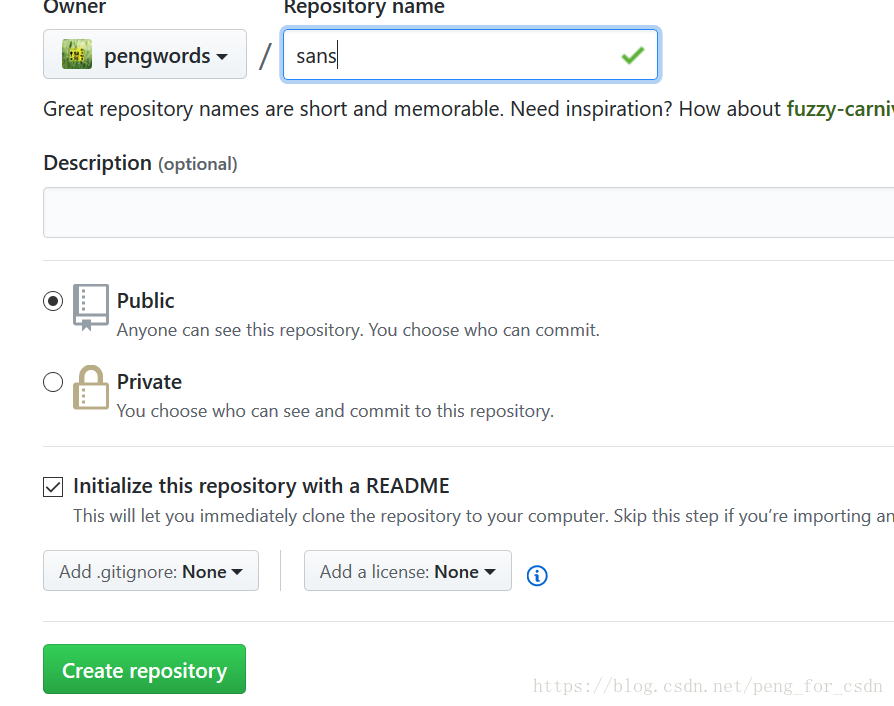Click the Create repository button
The width and height of the screenshot is (894, 706).
144,670
